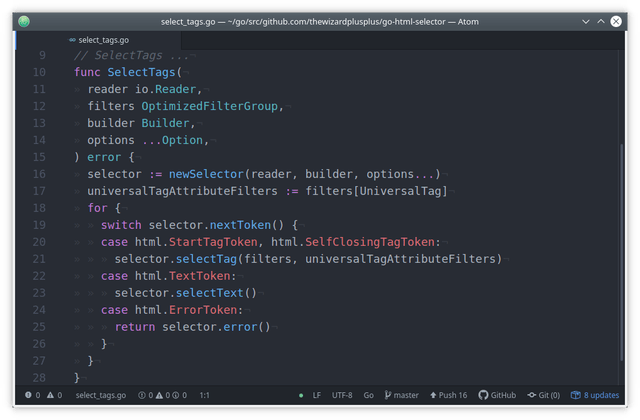Select the select_tags.go editor tab

[98, 40]
